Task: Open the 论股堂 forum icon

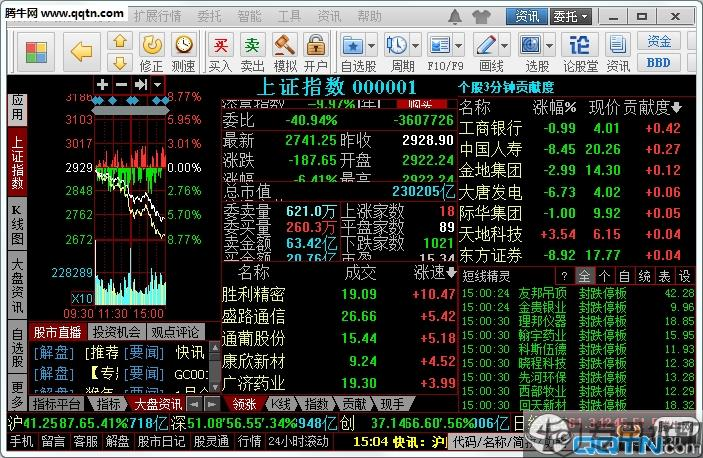Action: (580, 52)
